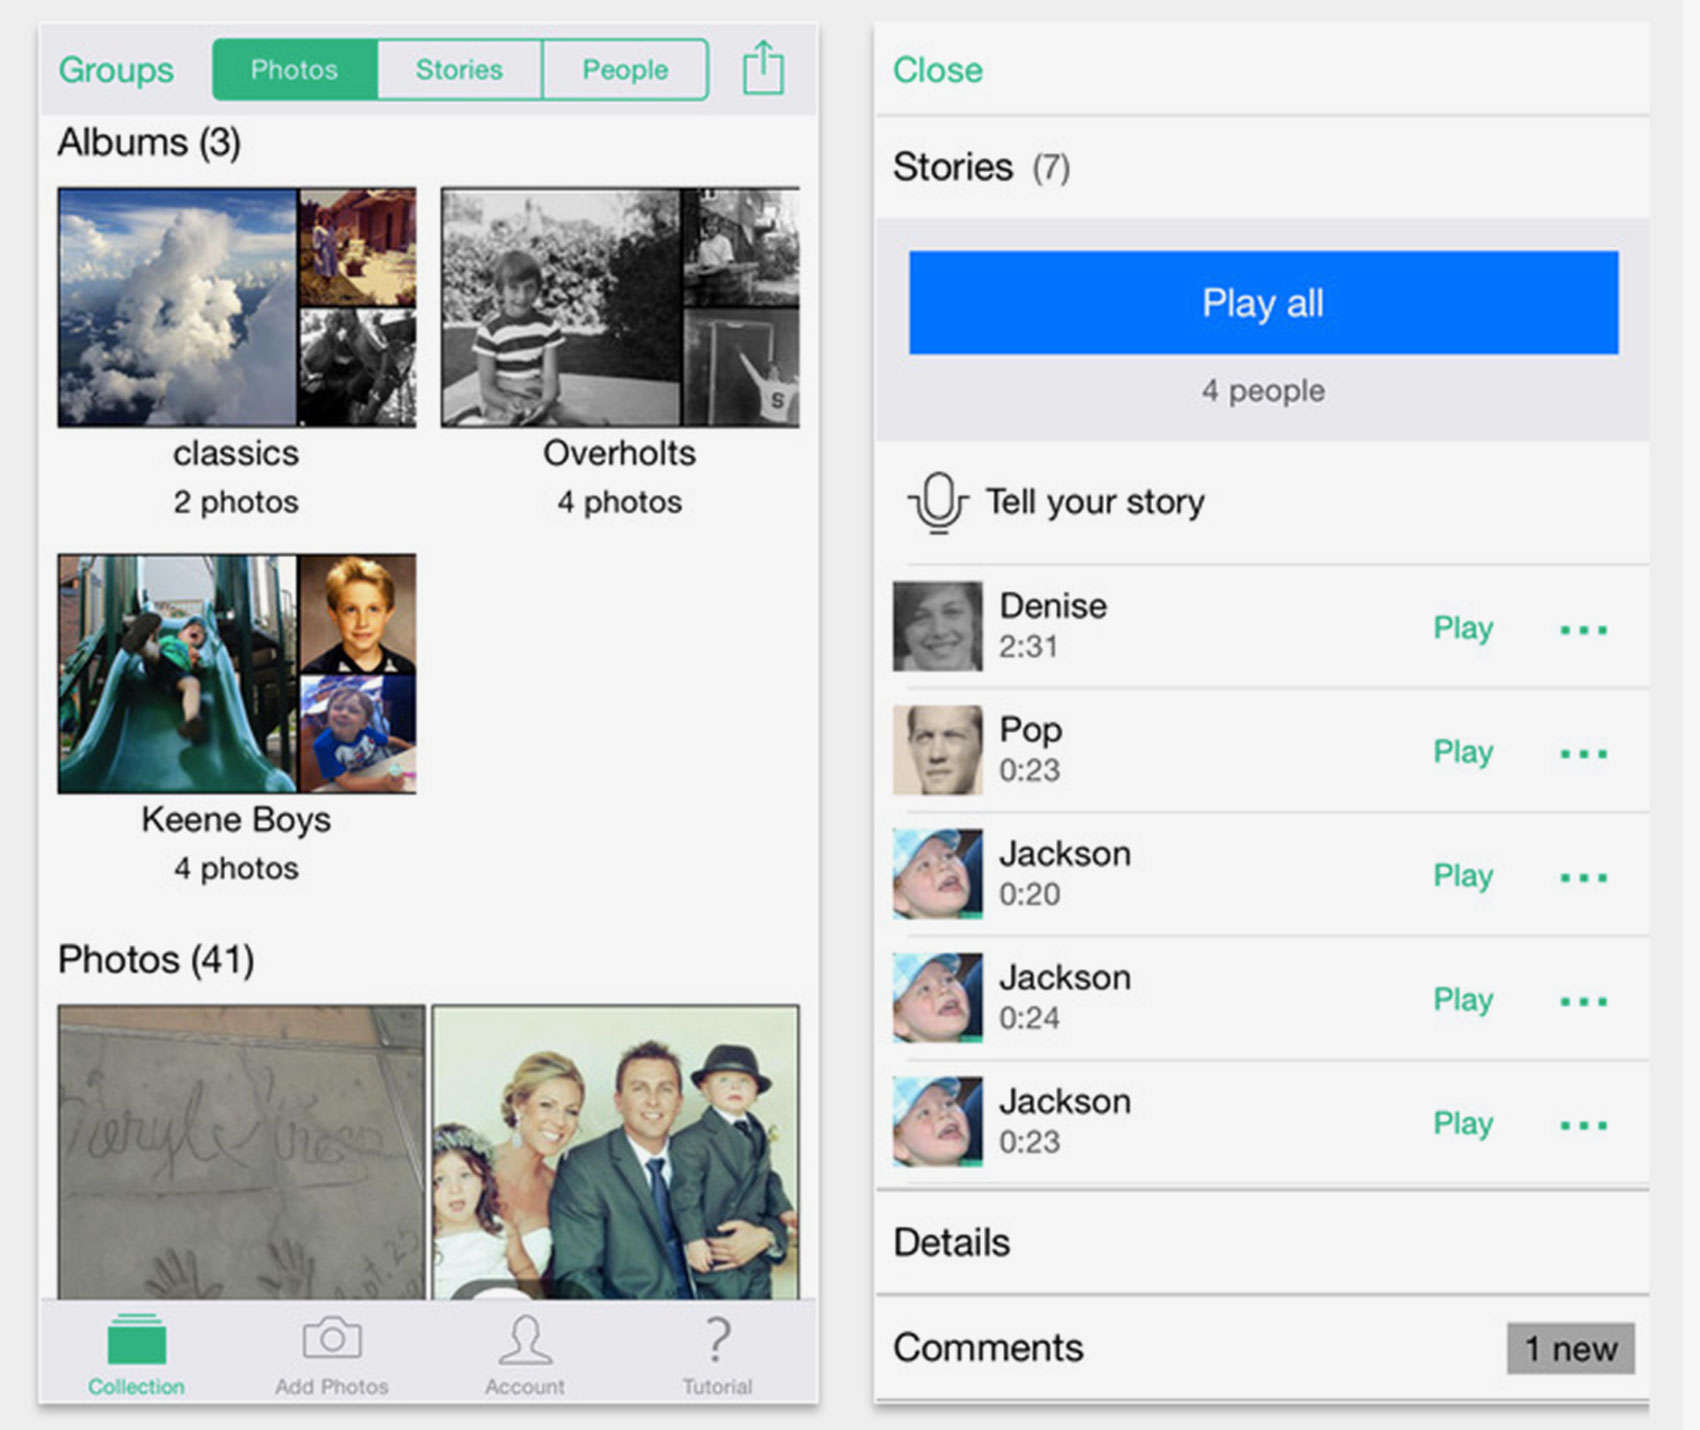Tap the microphone to tell your story
This screenshot has width=1700, height=1430.
tap(937, 502)
